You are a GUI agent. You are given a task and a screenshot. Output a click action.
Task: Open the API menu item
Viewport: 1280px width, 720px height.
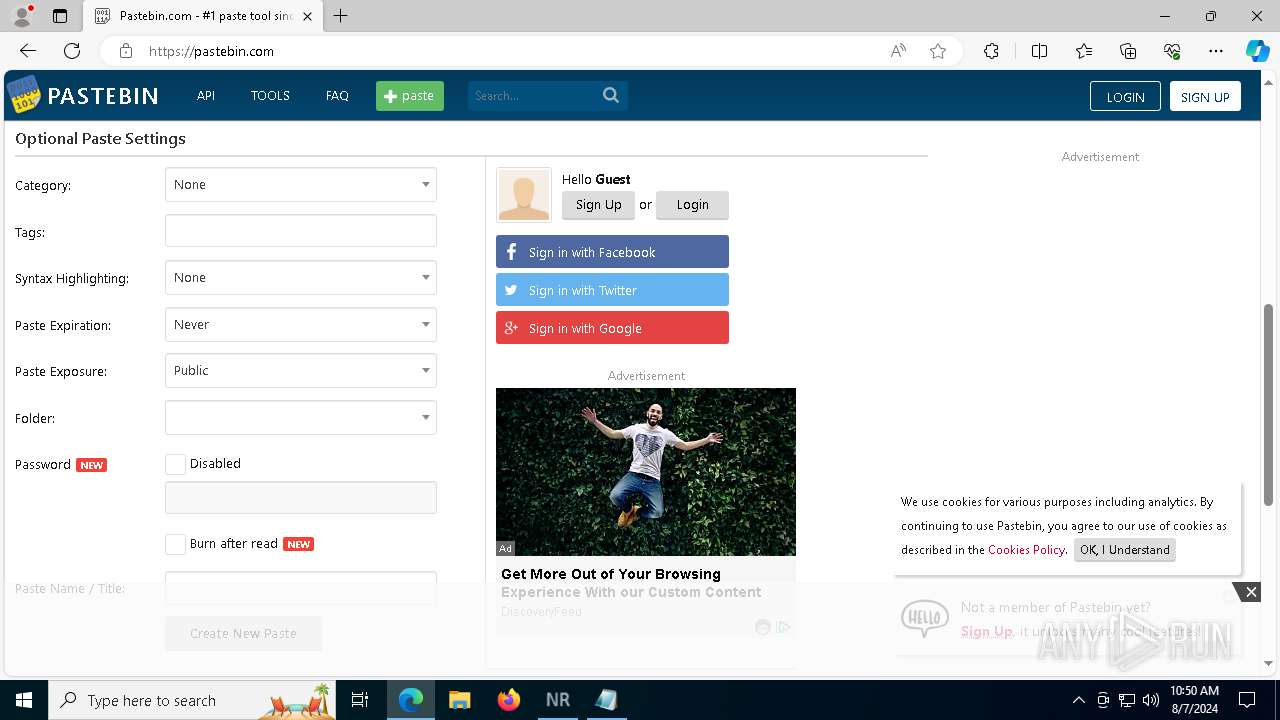(x=206, y=96)
